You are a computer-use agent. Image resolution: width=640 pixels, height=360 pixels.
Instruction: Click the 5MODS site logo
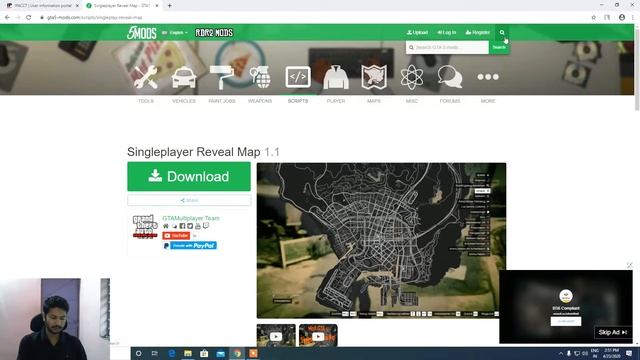142,33
